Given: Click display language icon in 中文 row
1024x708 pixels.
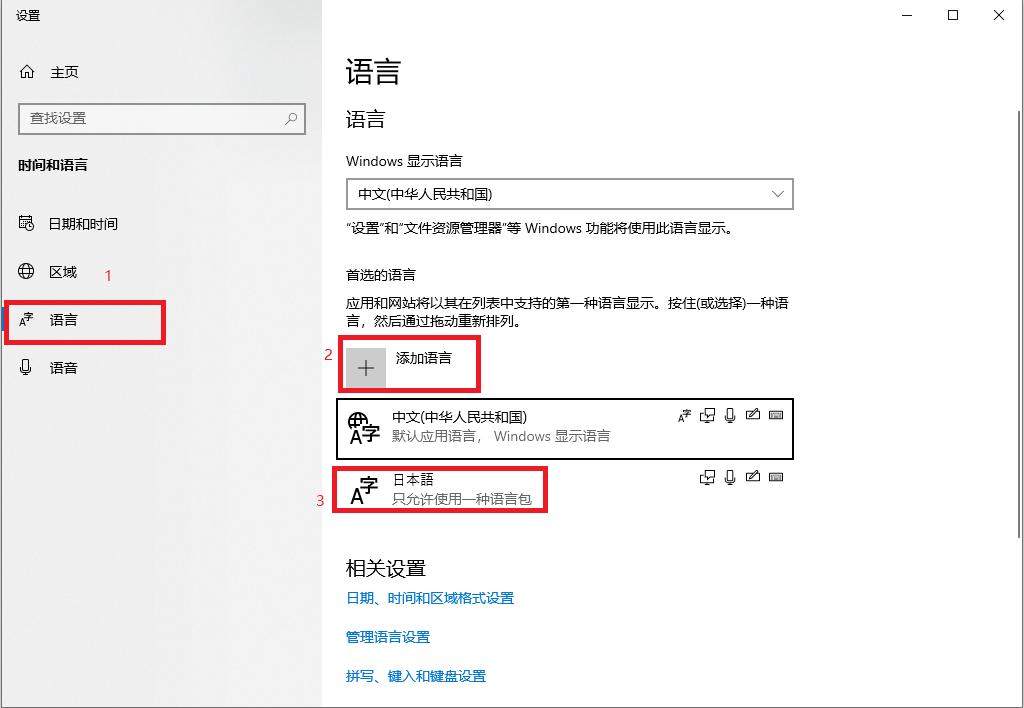Looking at the screenshot, I should [684, 415].
